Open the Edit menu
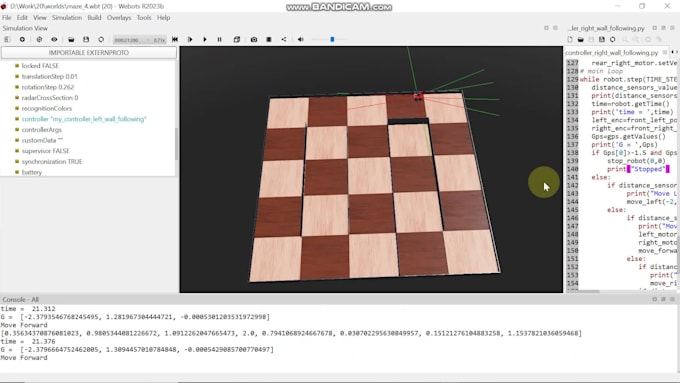 point(22,18)
